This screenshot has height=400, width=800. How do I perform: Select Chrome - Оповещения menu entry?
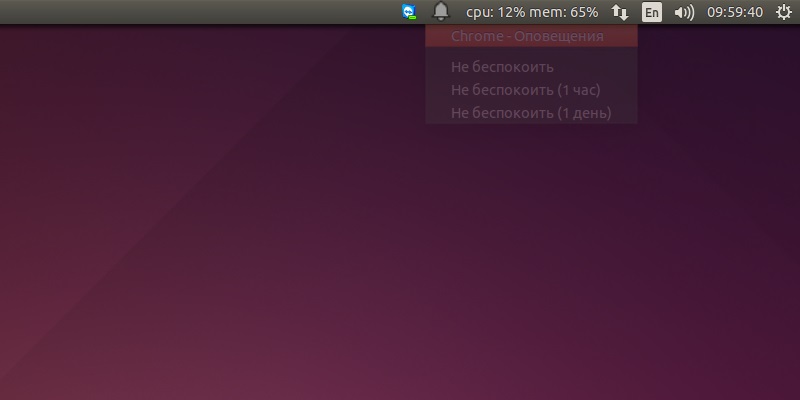click(x=527, y=37)
